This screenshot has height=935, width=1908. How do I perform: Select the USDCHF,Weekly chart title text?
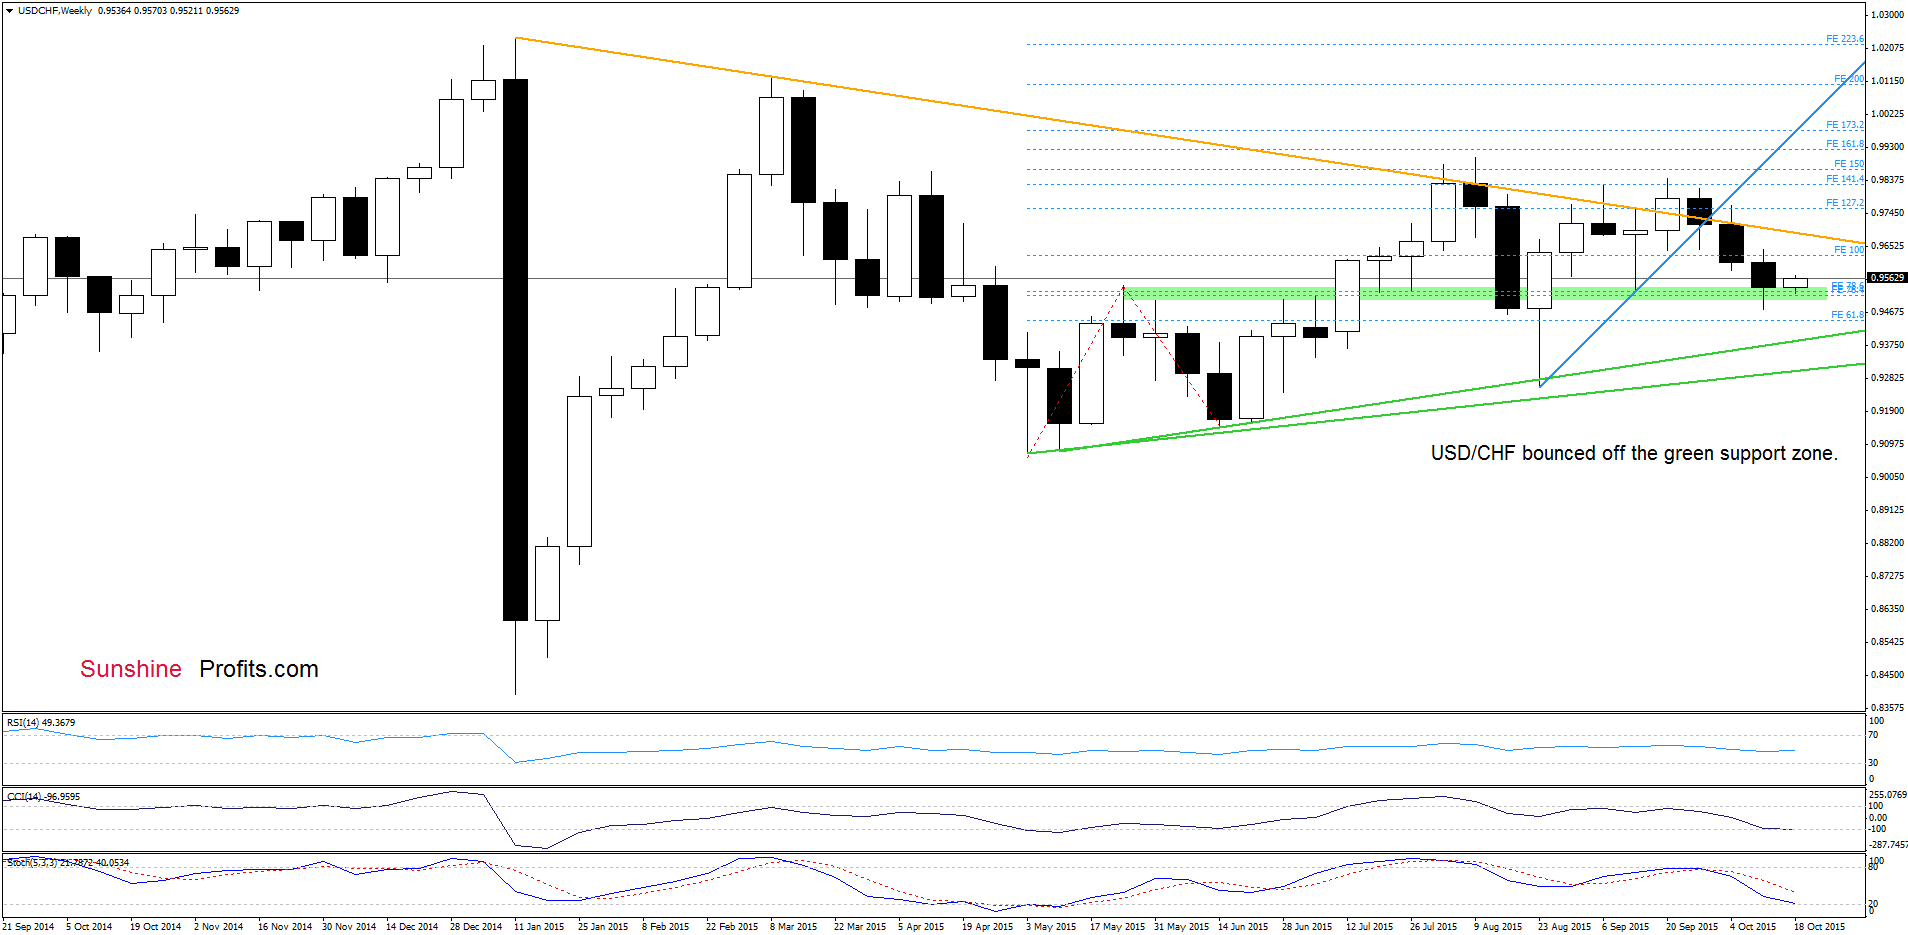[55, 11]
